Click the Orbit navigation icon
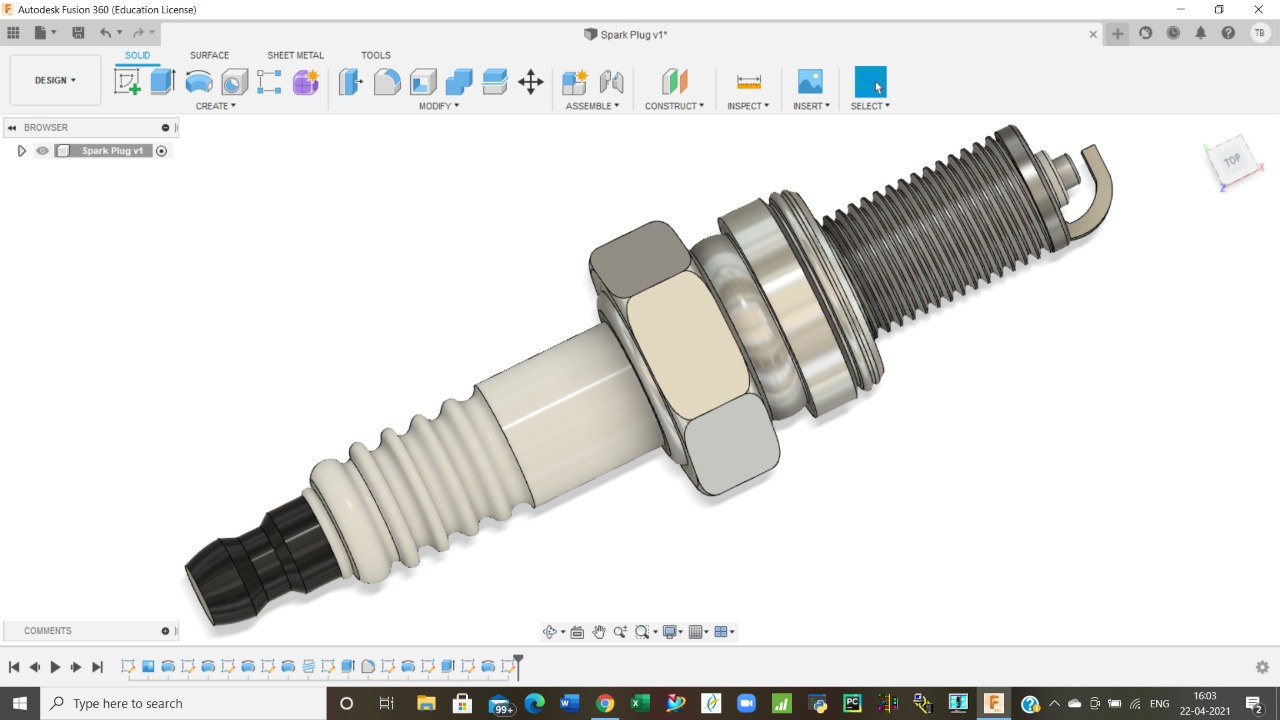 [549, 632]
